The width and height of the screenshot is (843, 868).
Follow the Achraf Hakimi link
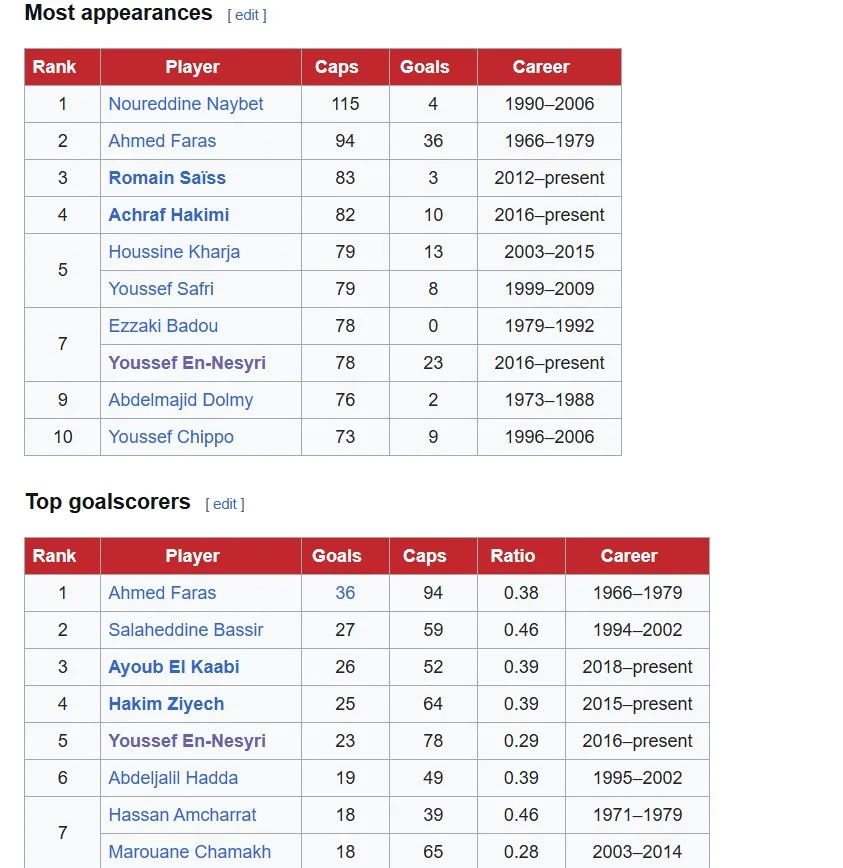point(169,215)
